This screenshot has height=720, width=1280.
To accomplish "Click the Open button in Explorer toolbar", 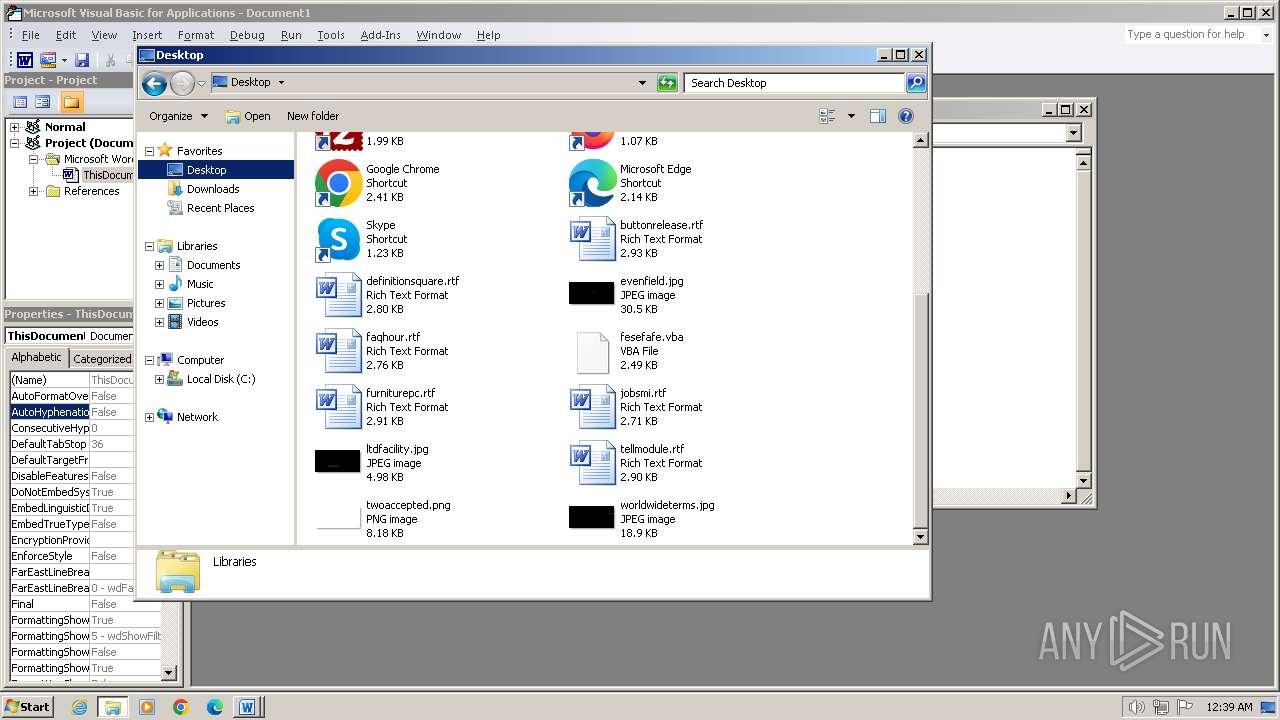I will tap(248, 116).
